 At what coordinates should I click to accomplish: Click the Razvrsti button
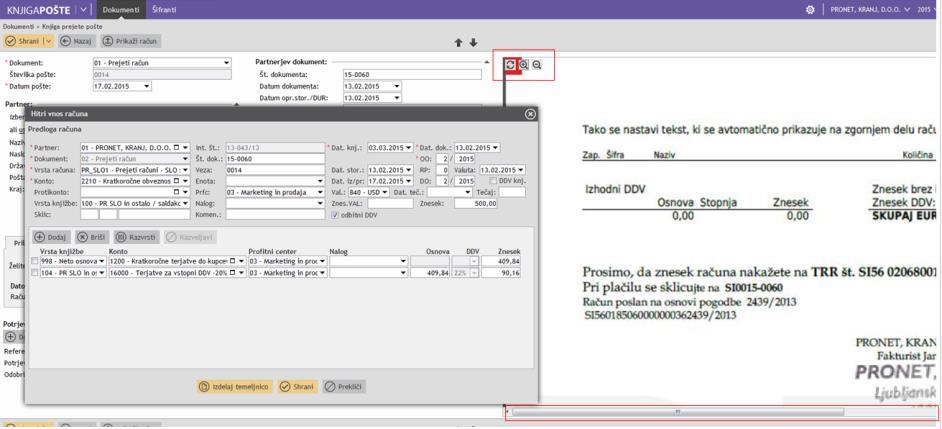click(x=137, y=237)
